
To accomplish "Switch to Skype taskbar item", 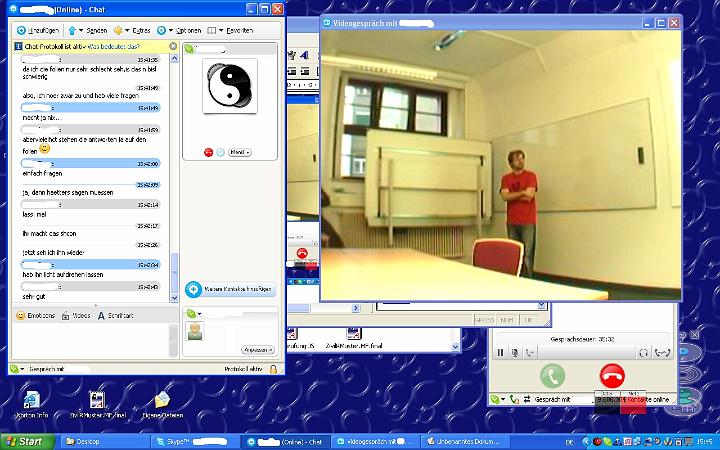I will 194,442.
